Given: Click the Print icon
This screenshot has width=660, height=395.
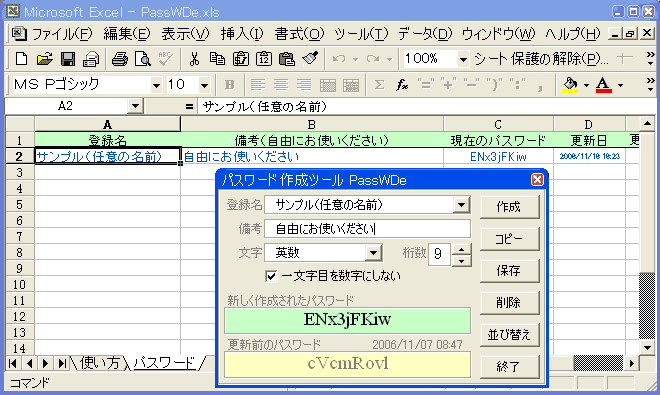Looking at the screenshot, I should [120, 59].
